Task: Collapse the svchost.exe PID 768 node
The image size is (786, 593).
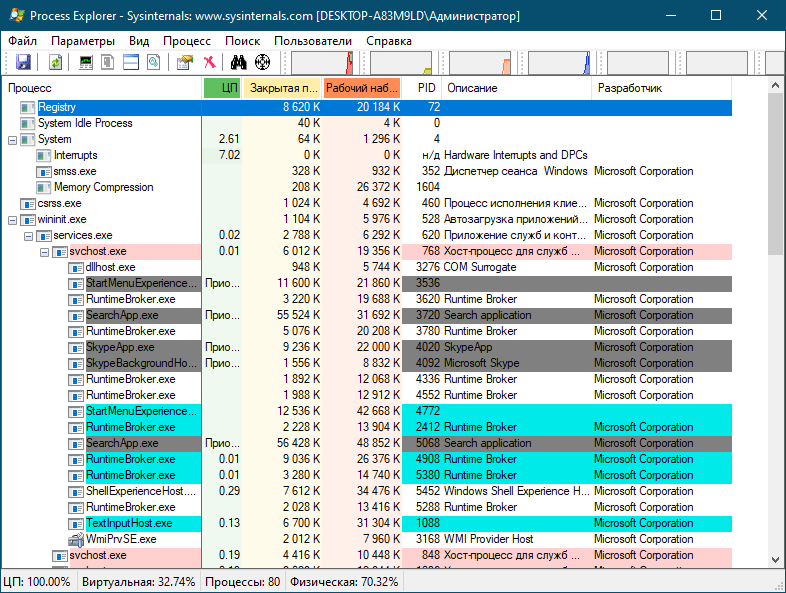Action: coord(45,252)
